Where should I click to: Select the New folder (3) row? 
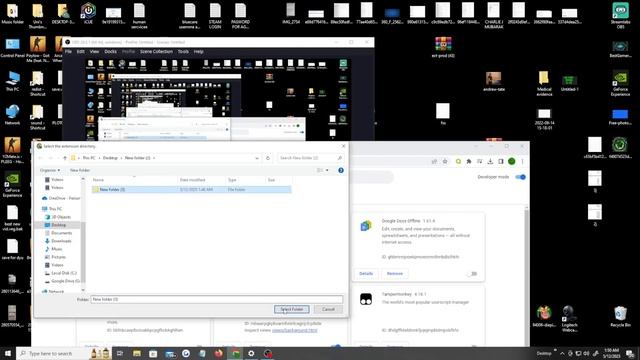coord(191,189)
